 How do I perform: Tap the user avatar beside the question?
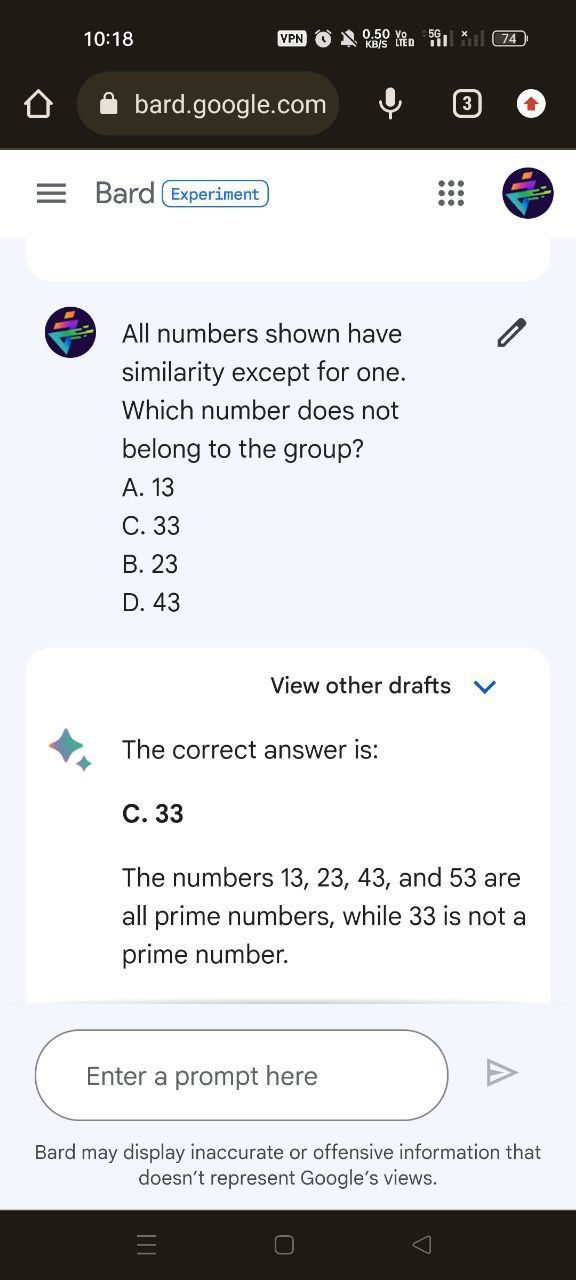click(x=70, y=332)
